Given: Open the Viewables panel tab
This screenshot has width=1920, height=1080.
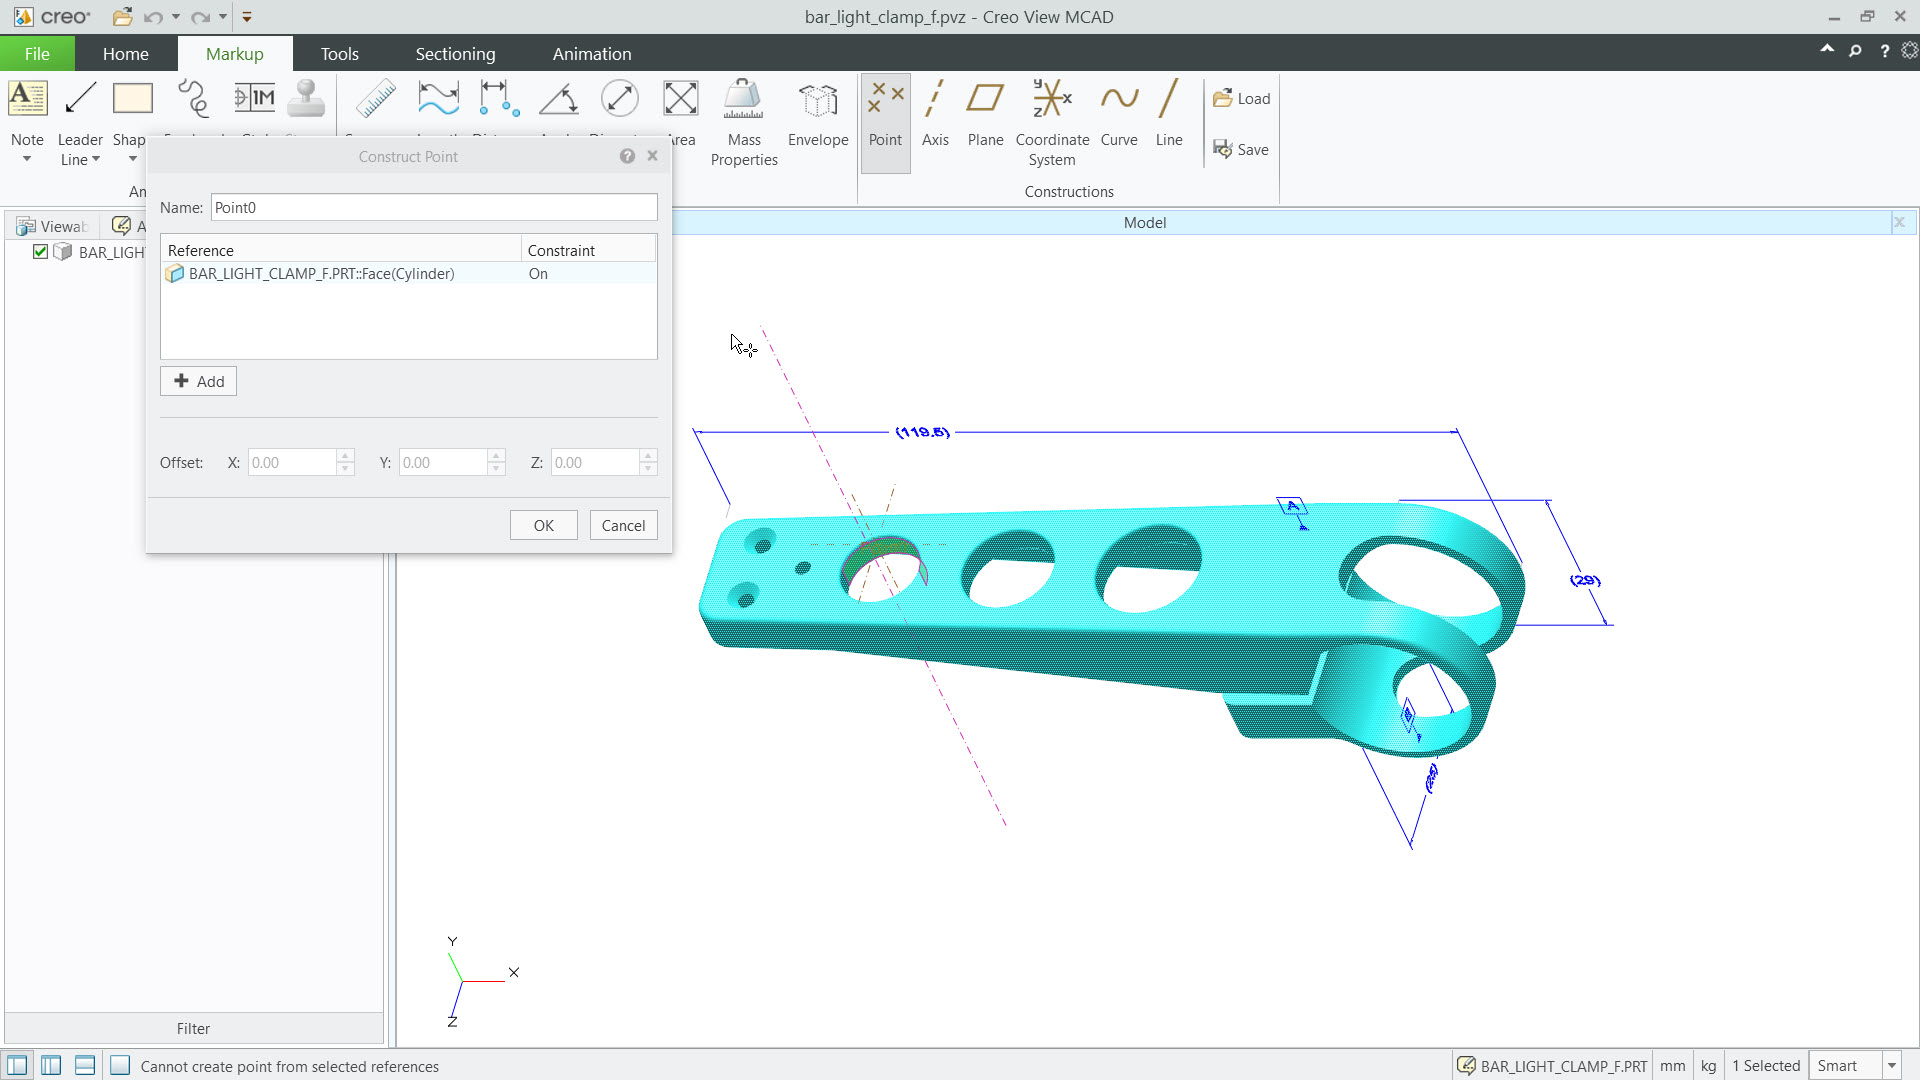Looking at the screenshot, I should (53, 226).
